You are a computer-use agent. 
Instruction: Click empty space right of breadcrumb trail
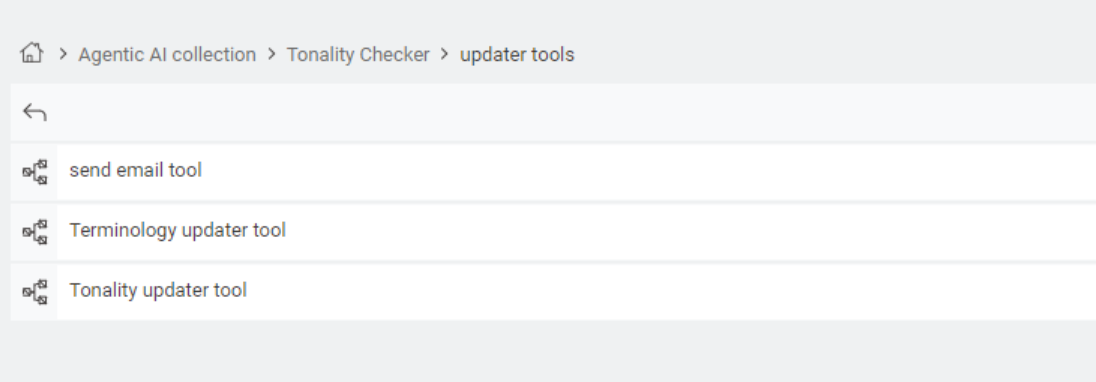coord(835,54)
